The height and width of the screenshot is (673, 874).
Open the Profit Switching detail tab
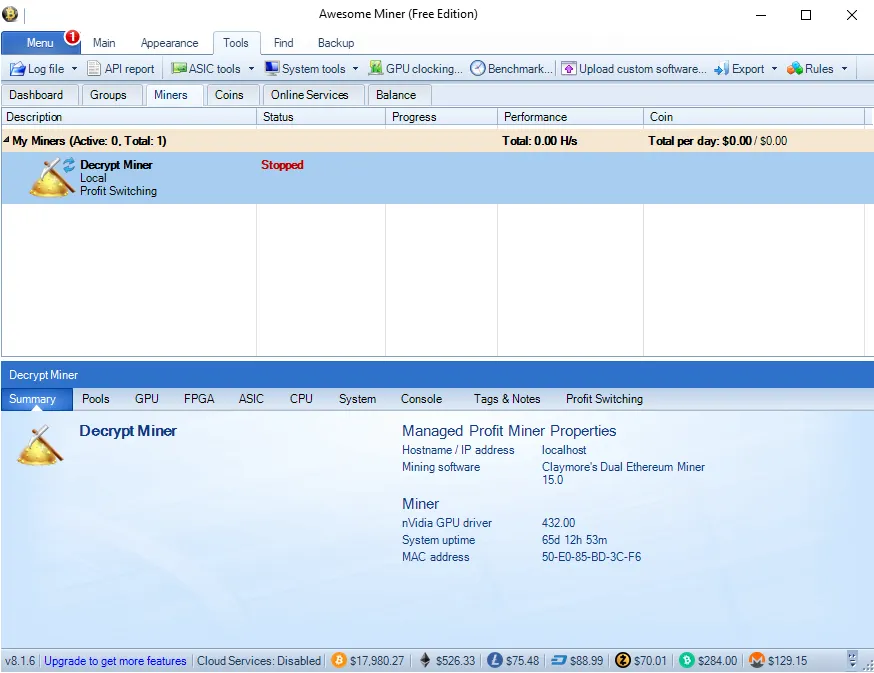pyautogui.click(x=604, y=399)
